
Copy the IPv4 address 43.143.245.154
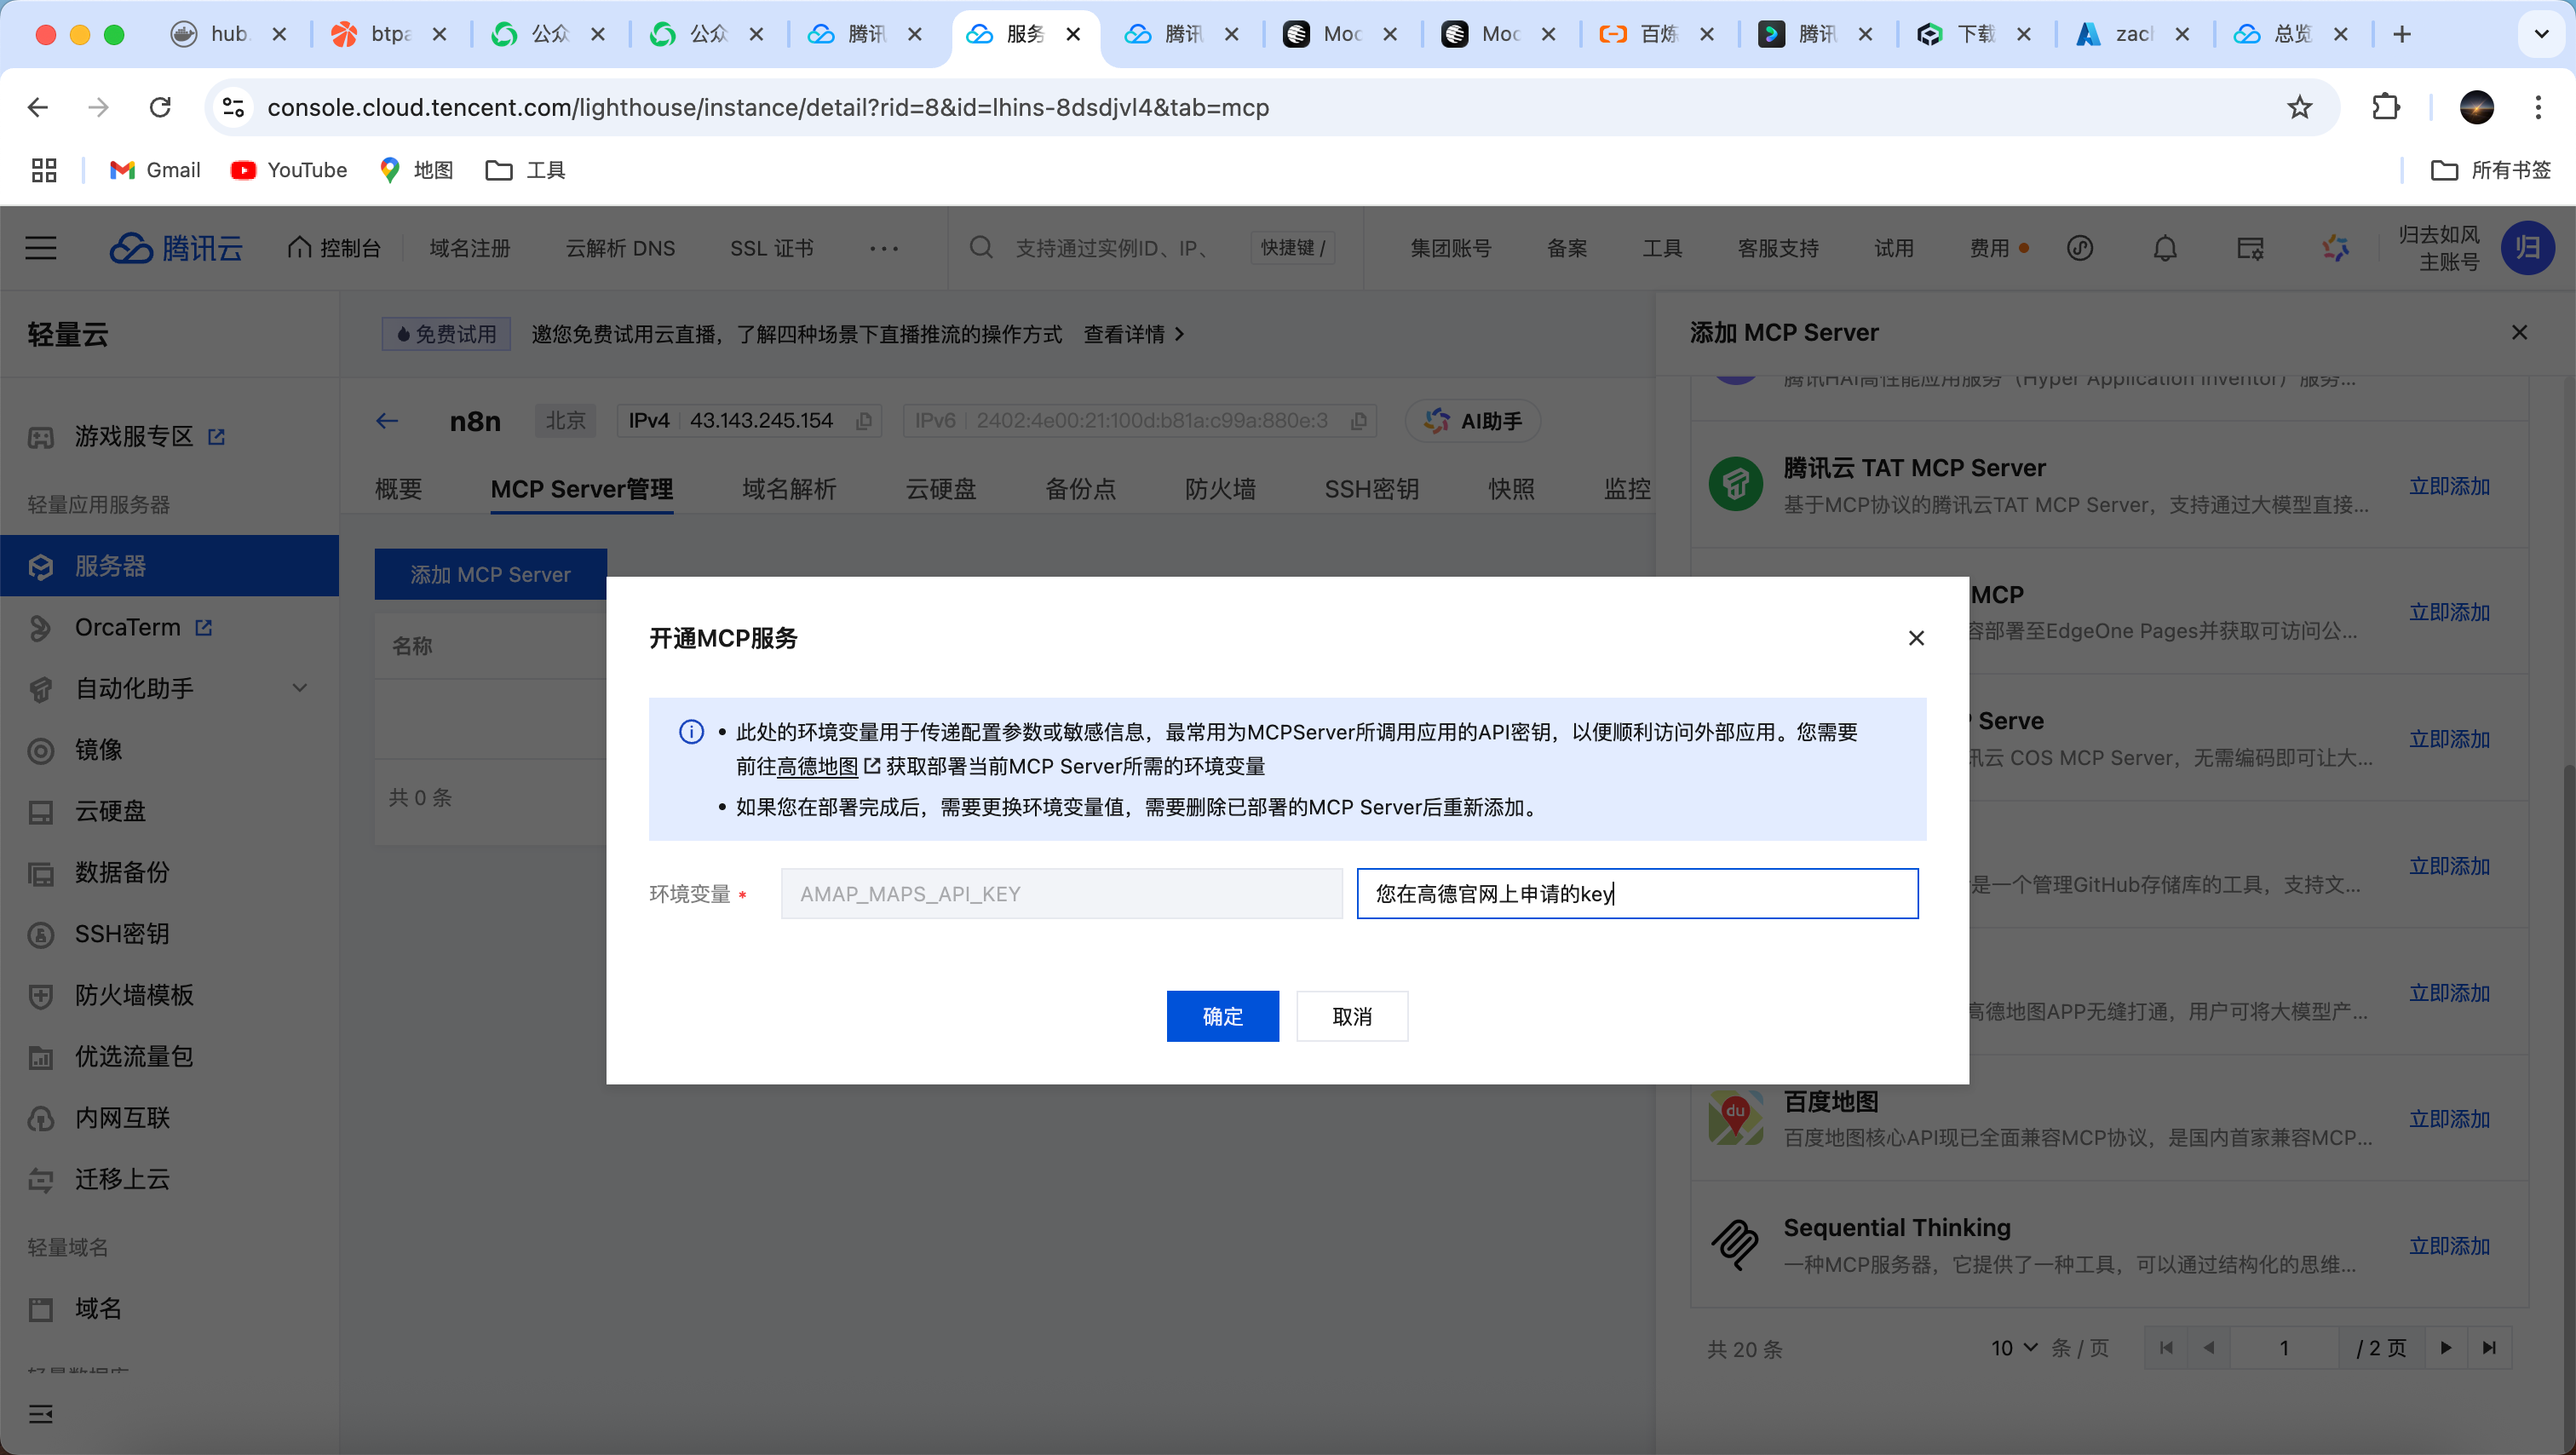click(x=864, y=421)
